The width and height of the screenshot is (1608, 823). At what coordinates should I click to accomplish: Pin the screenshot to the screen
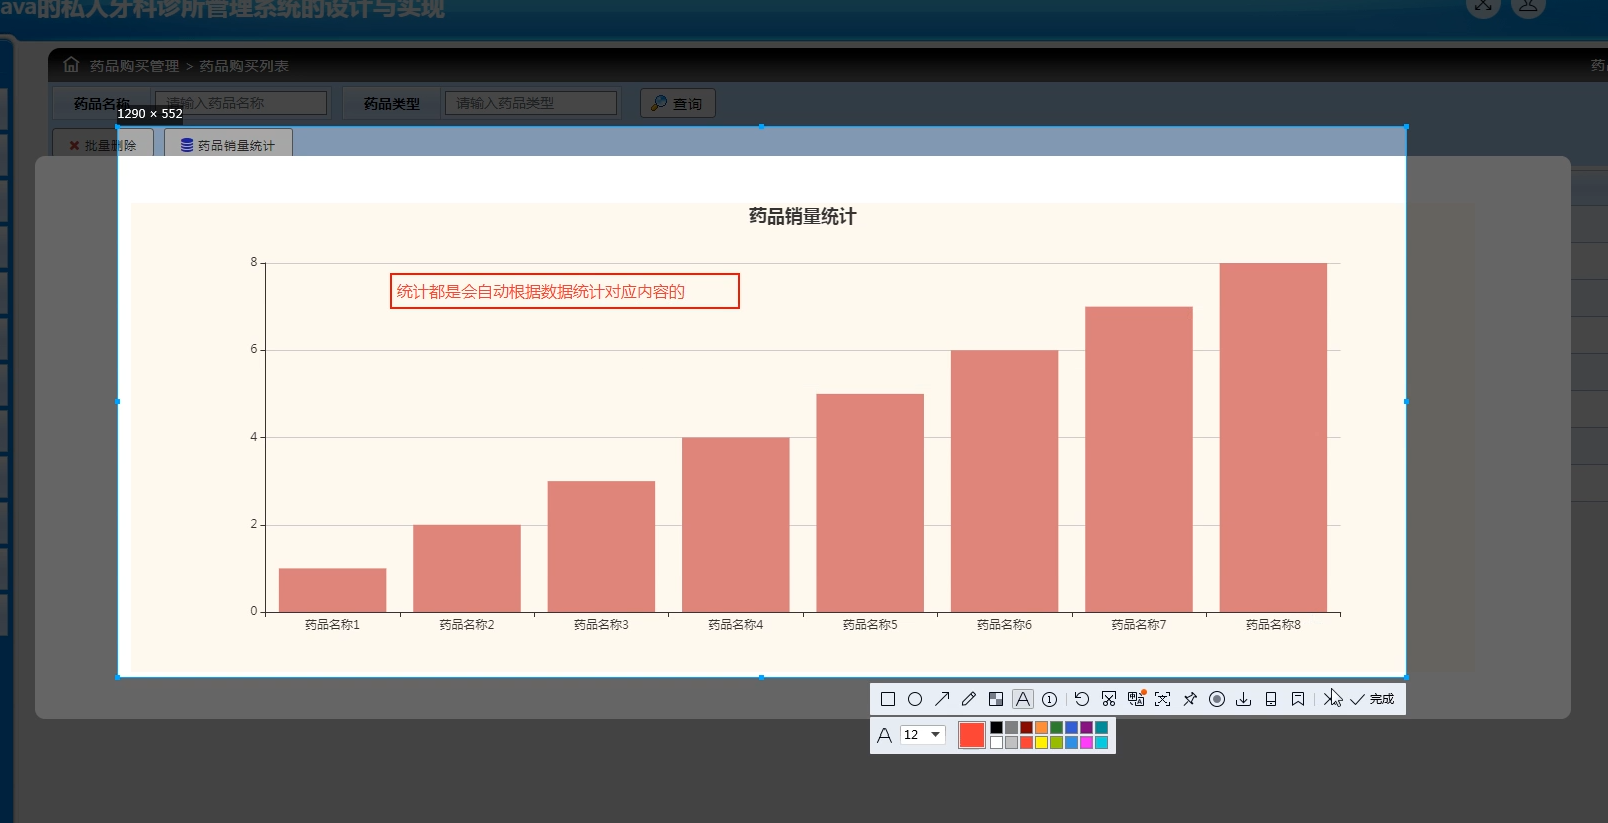[x=1190, y=699]
